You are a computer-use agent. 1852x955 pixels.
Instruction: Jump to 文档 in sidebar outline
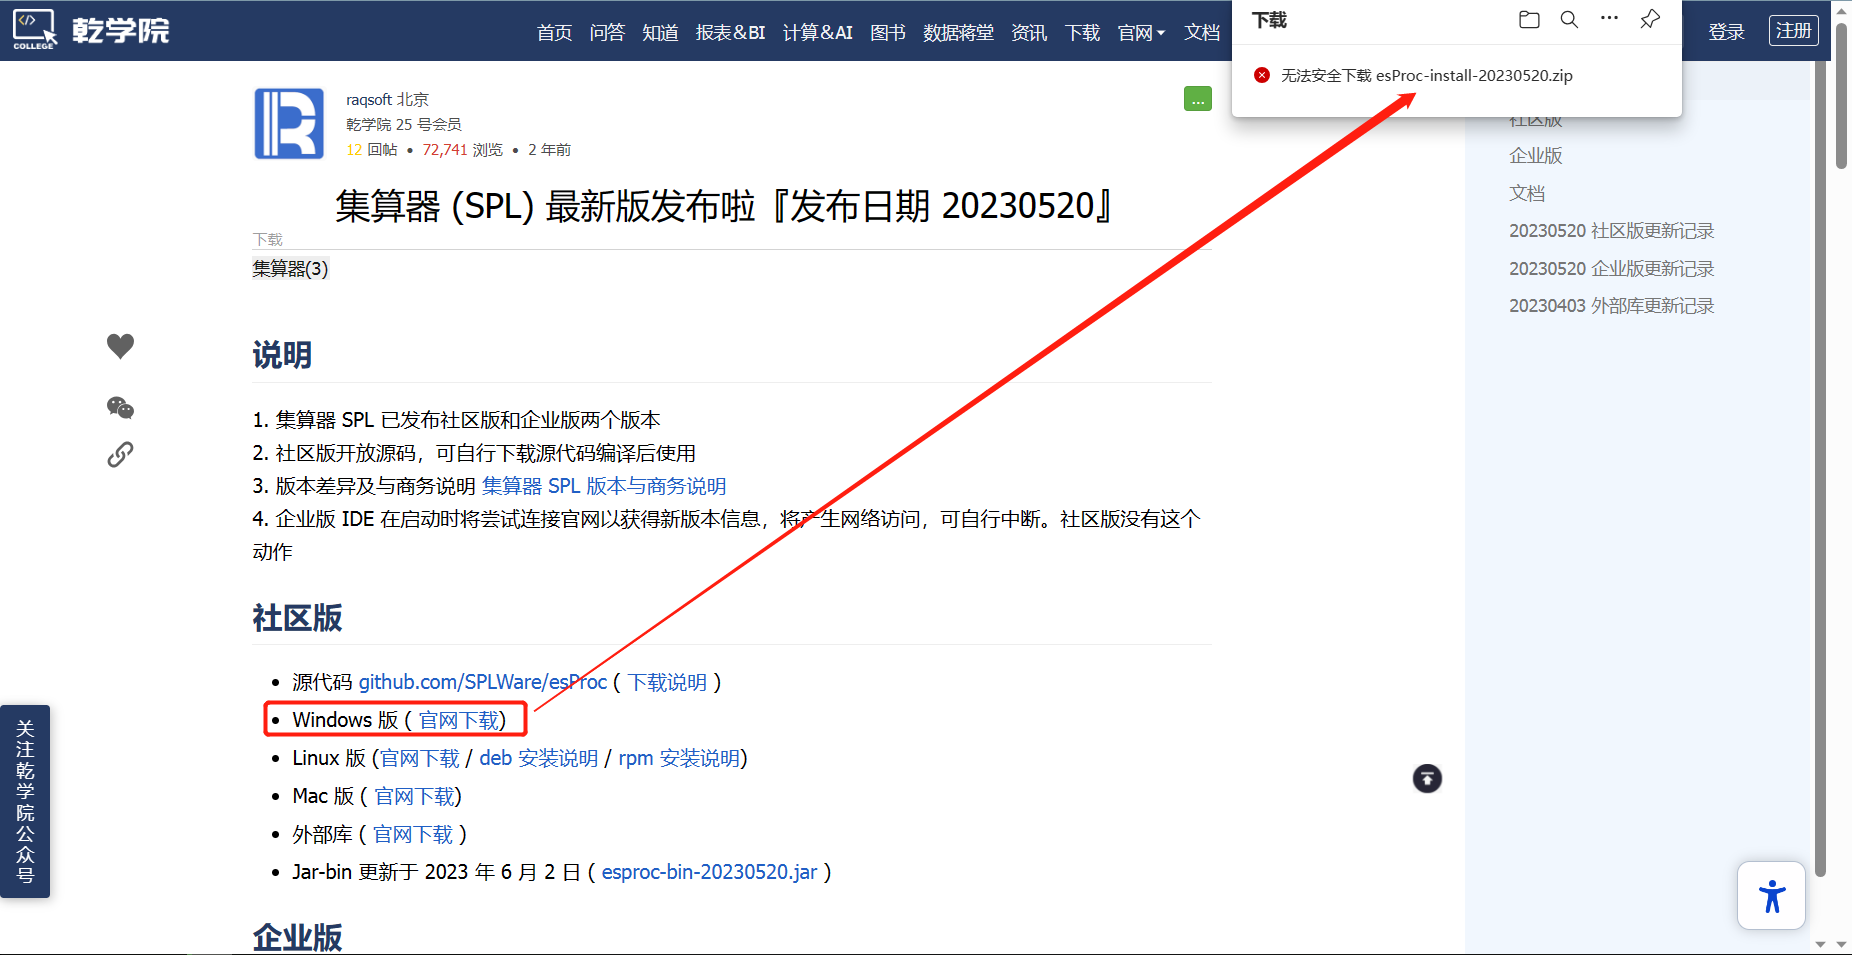coord(1527,194)
